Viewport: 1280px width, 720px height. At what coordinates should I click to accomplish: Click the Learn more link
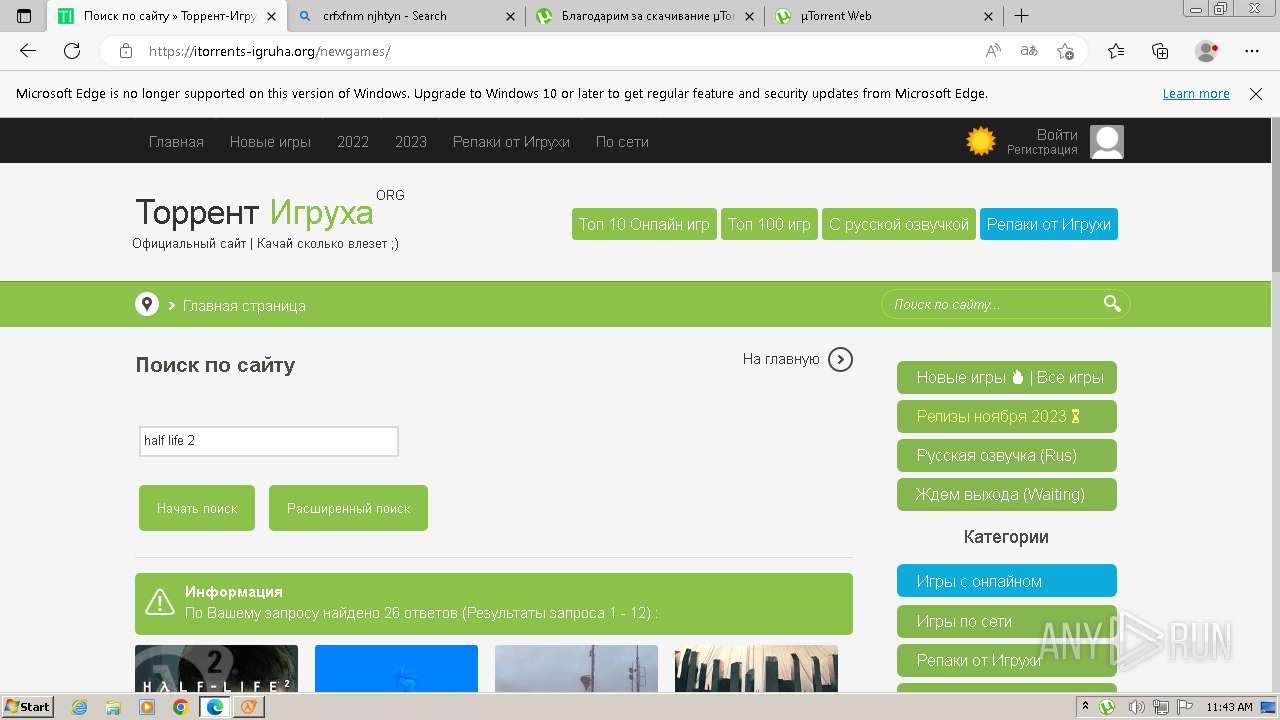coord(1196,94)
